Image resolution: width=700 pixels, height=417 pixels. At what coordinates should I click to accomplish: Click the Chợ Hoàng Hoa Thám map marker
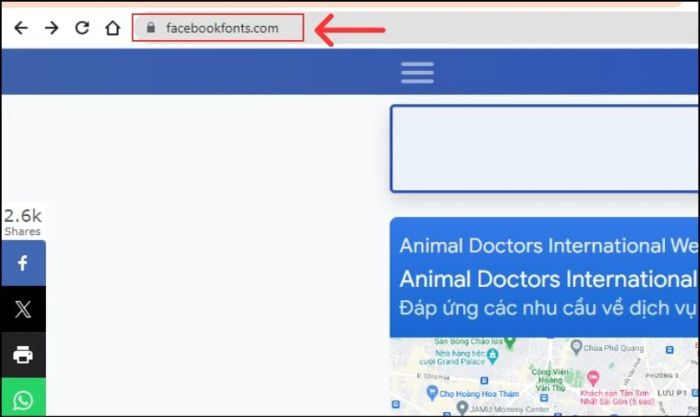432,393
